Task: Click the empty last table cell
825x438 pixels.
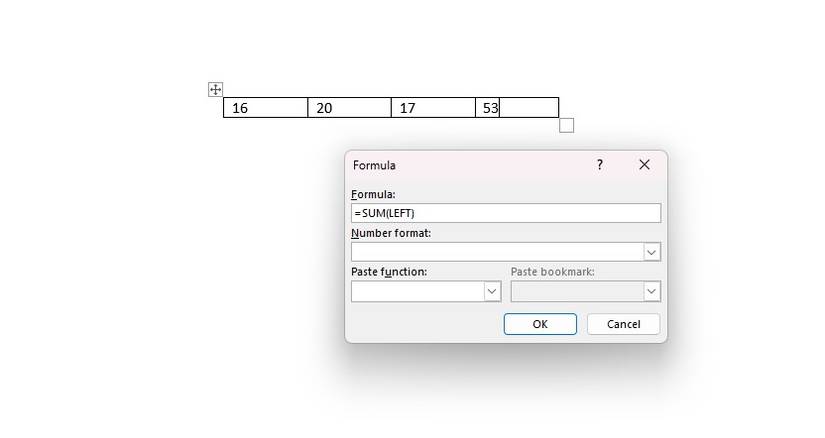Action: [x=529, y=108]
